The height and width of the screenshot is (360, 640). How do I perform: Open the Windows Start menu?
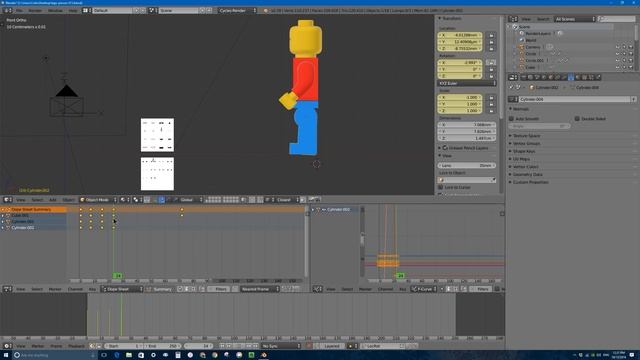point(6,355)
